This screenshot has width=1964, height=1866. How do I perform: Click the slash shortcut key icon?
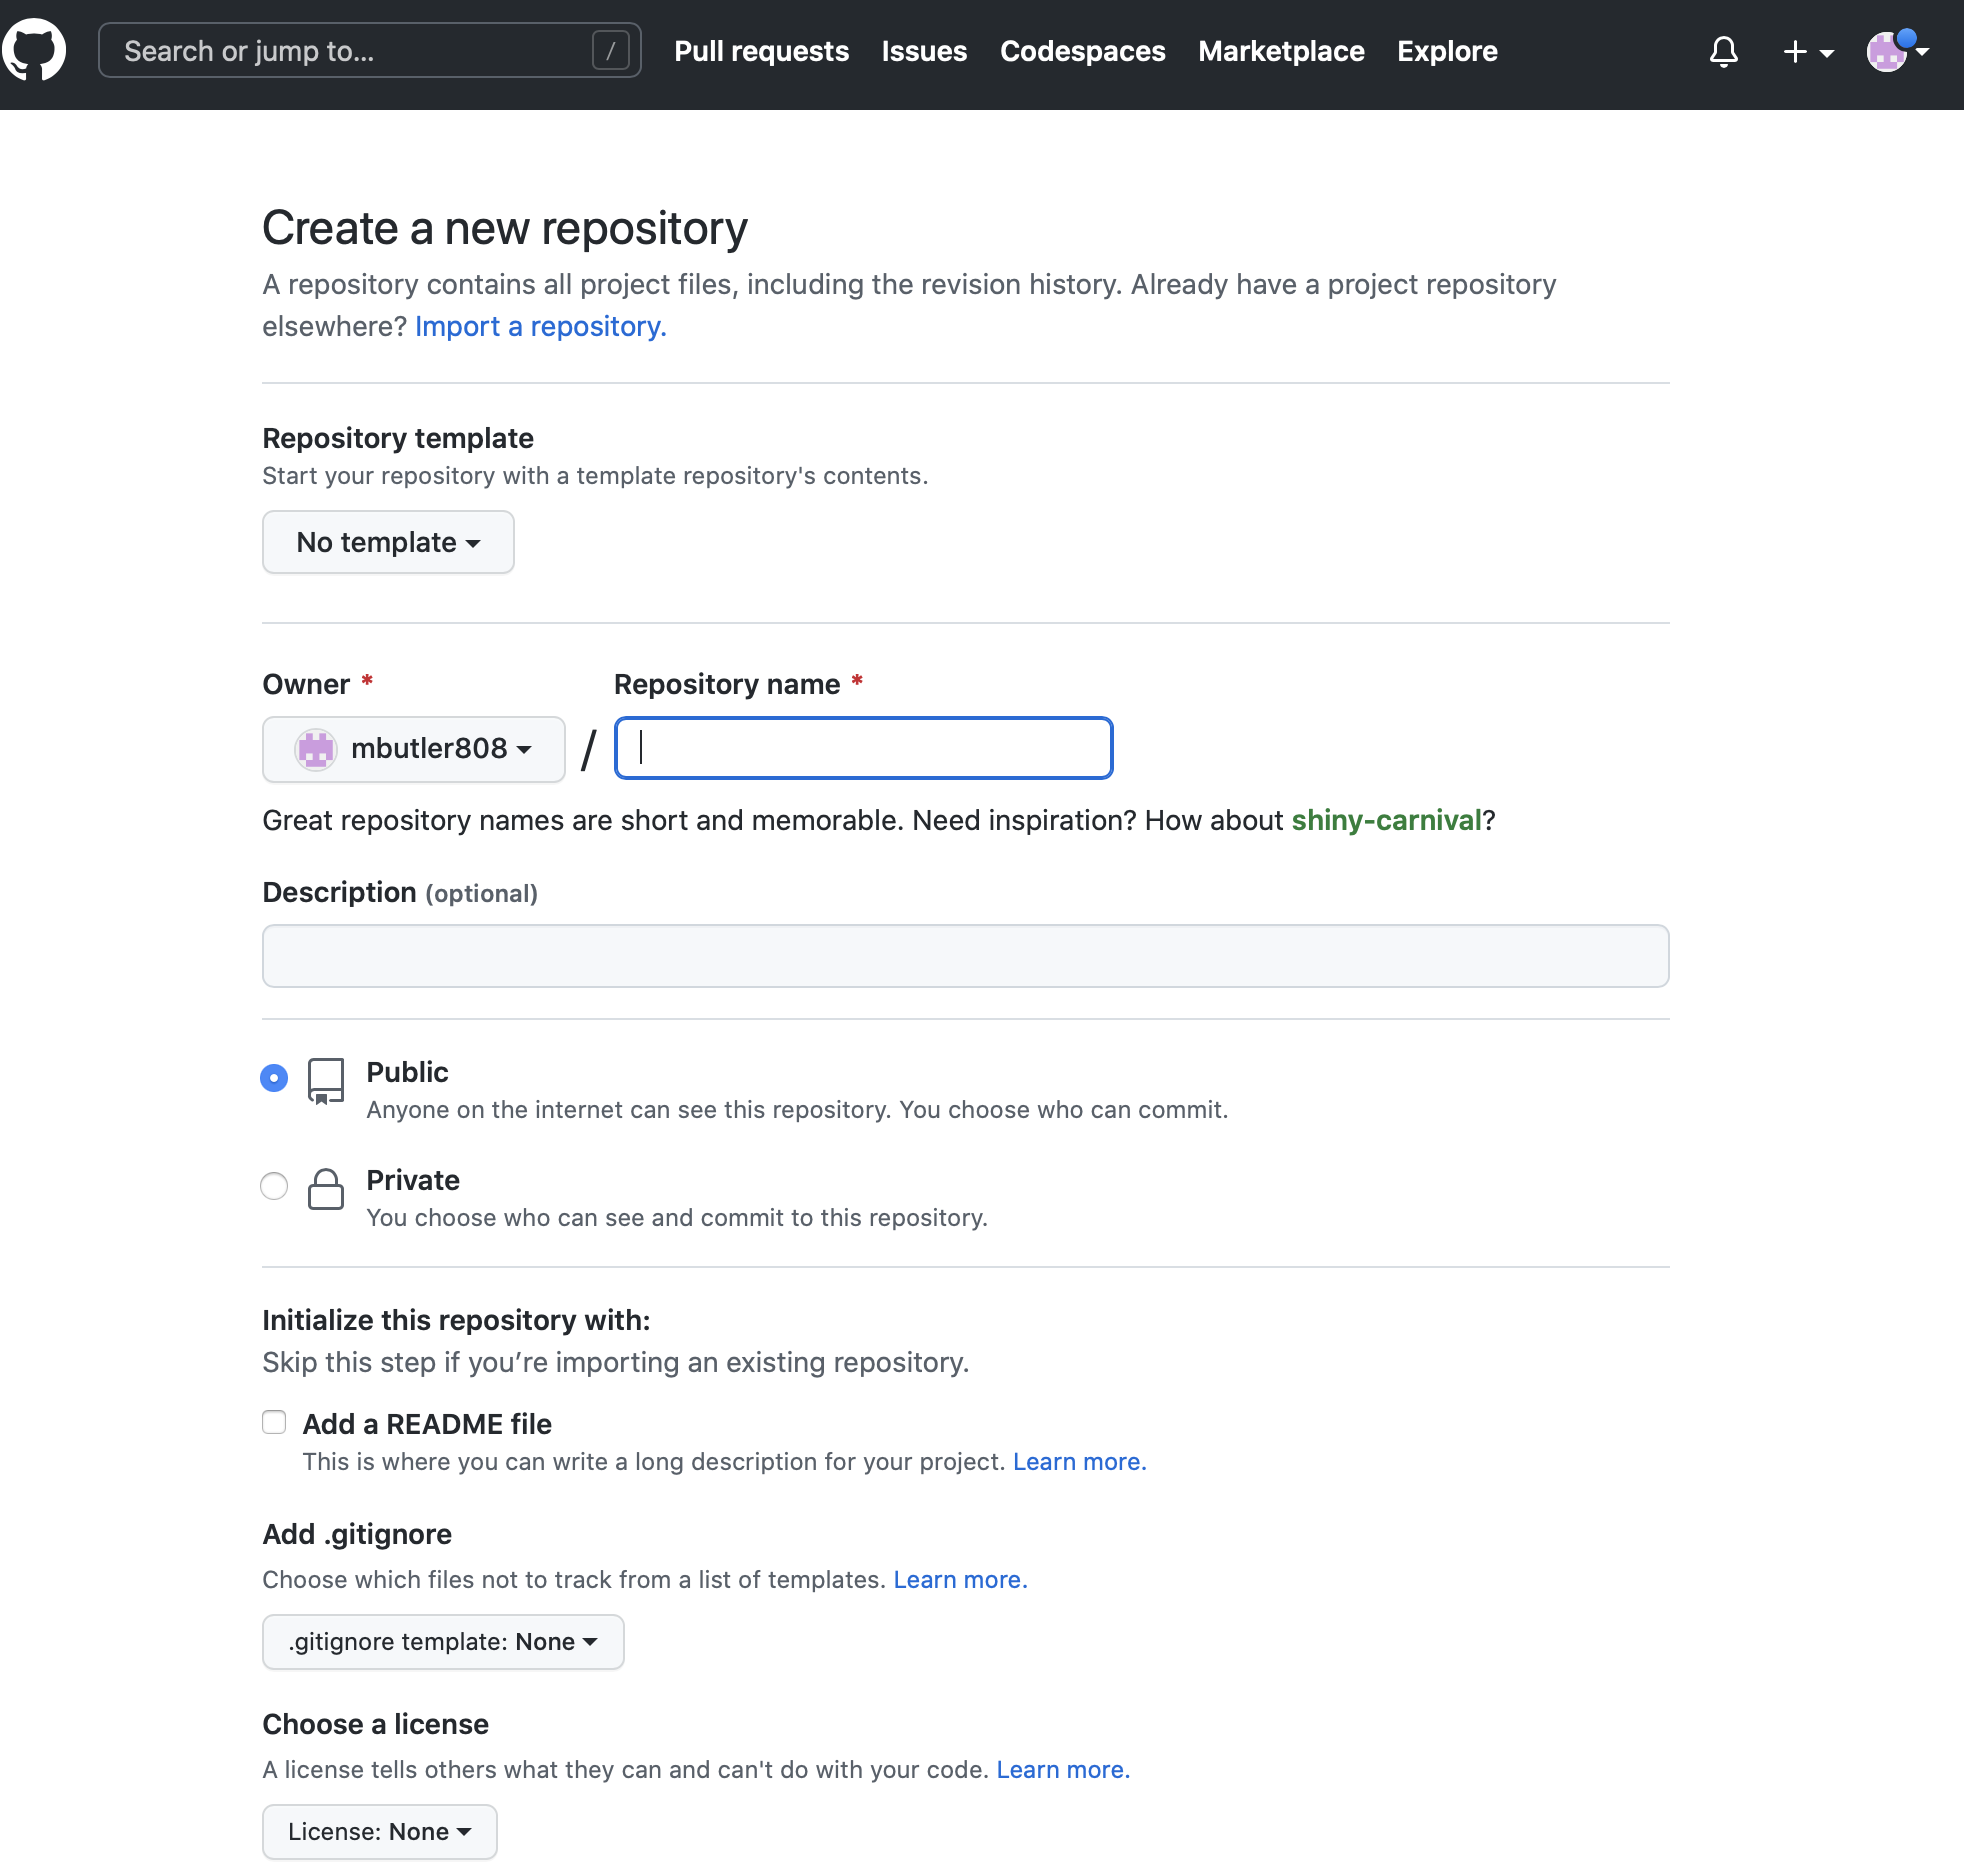pyautogui.click(x=610, y=50)
